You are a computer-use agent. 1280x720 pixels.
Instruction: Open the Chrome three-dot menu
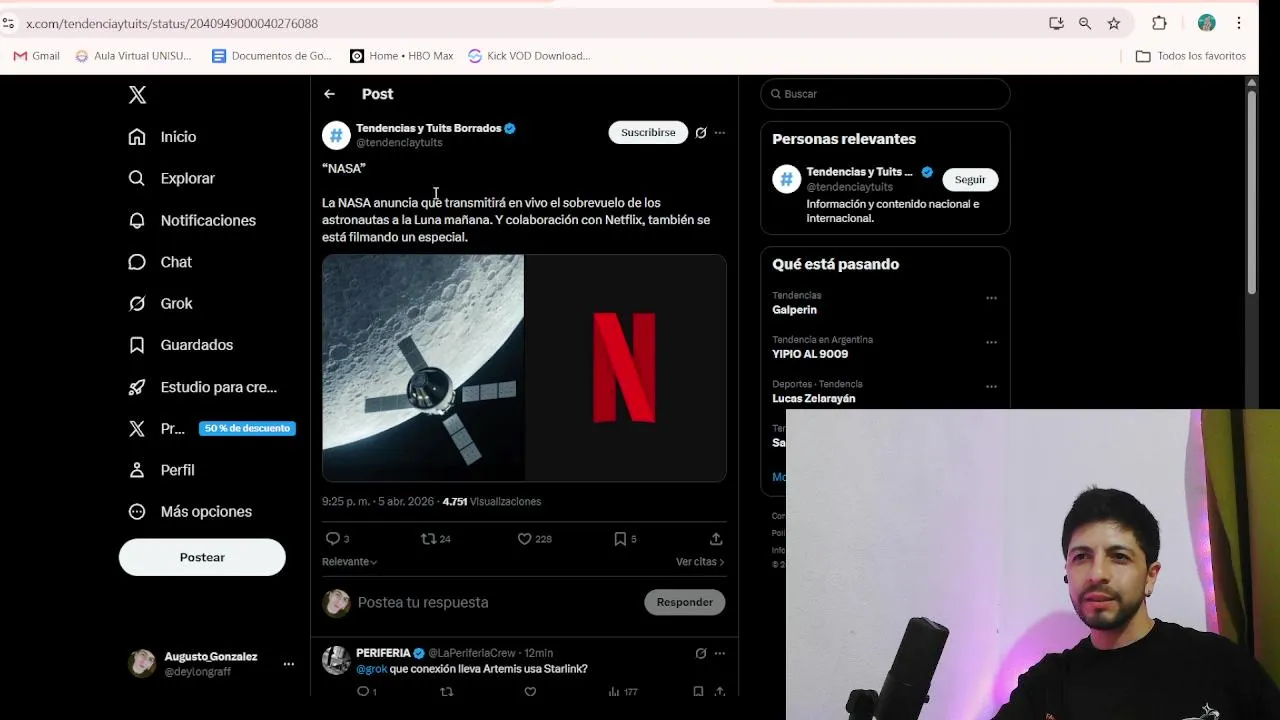1239,23
